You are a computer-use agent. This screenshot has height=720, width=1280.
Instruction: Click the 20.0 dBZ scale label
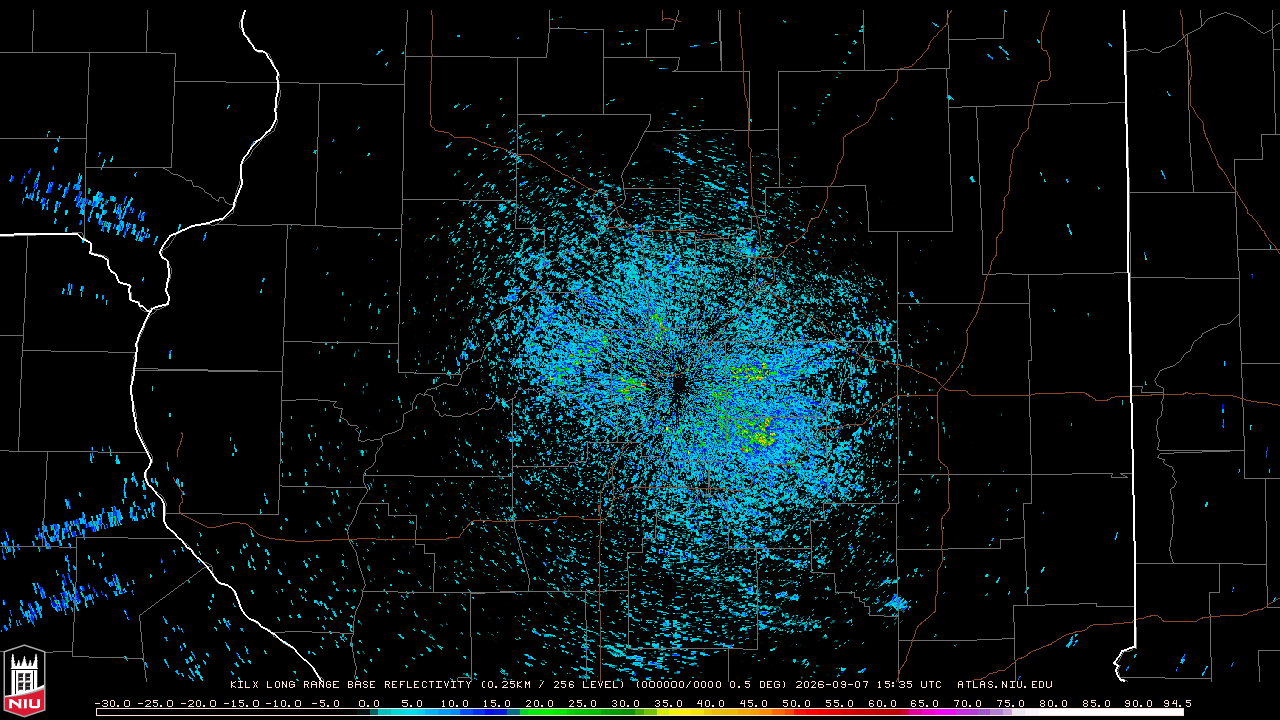pos(540,703)
